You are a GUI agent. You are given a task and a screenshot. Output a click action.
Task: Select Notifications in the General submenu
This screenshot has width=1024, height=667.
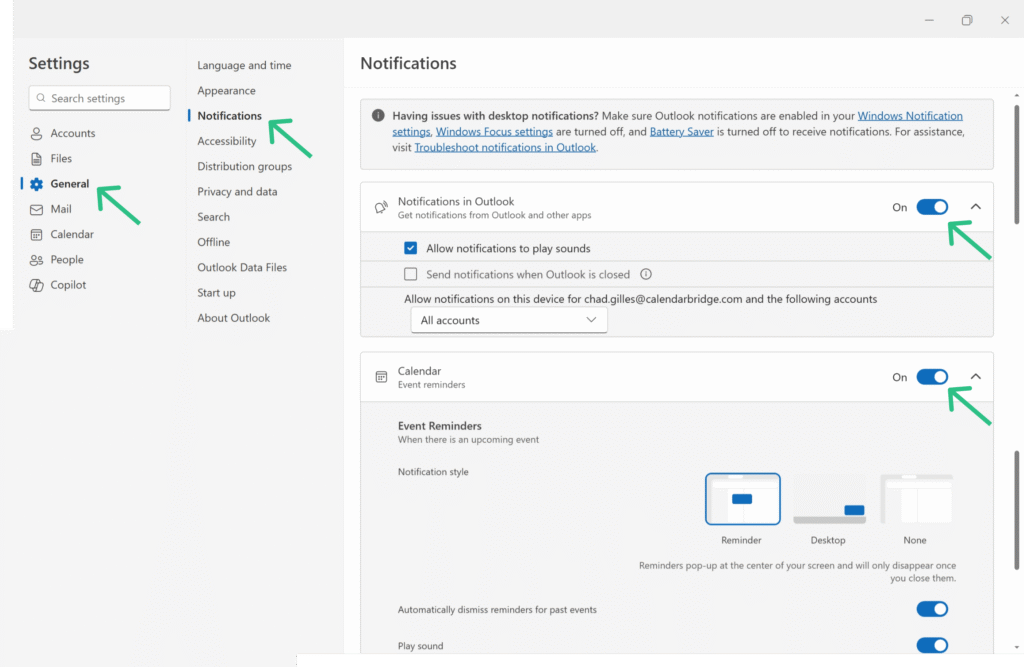point(229,116)
